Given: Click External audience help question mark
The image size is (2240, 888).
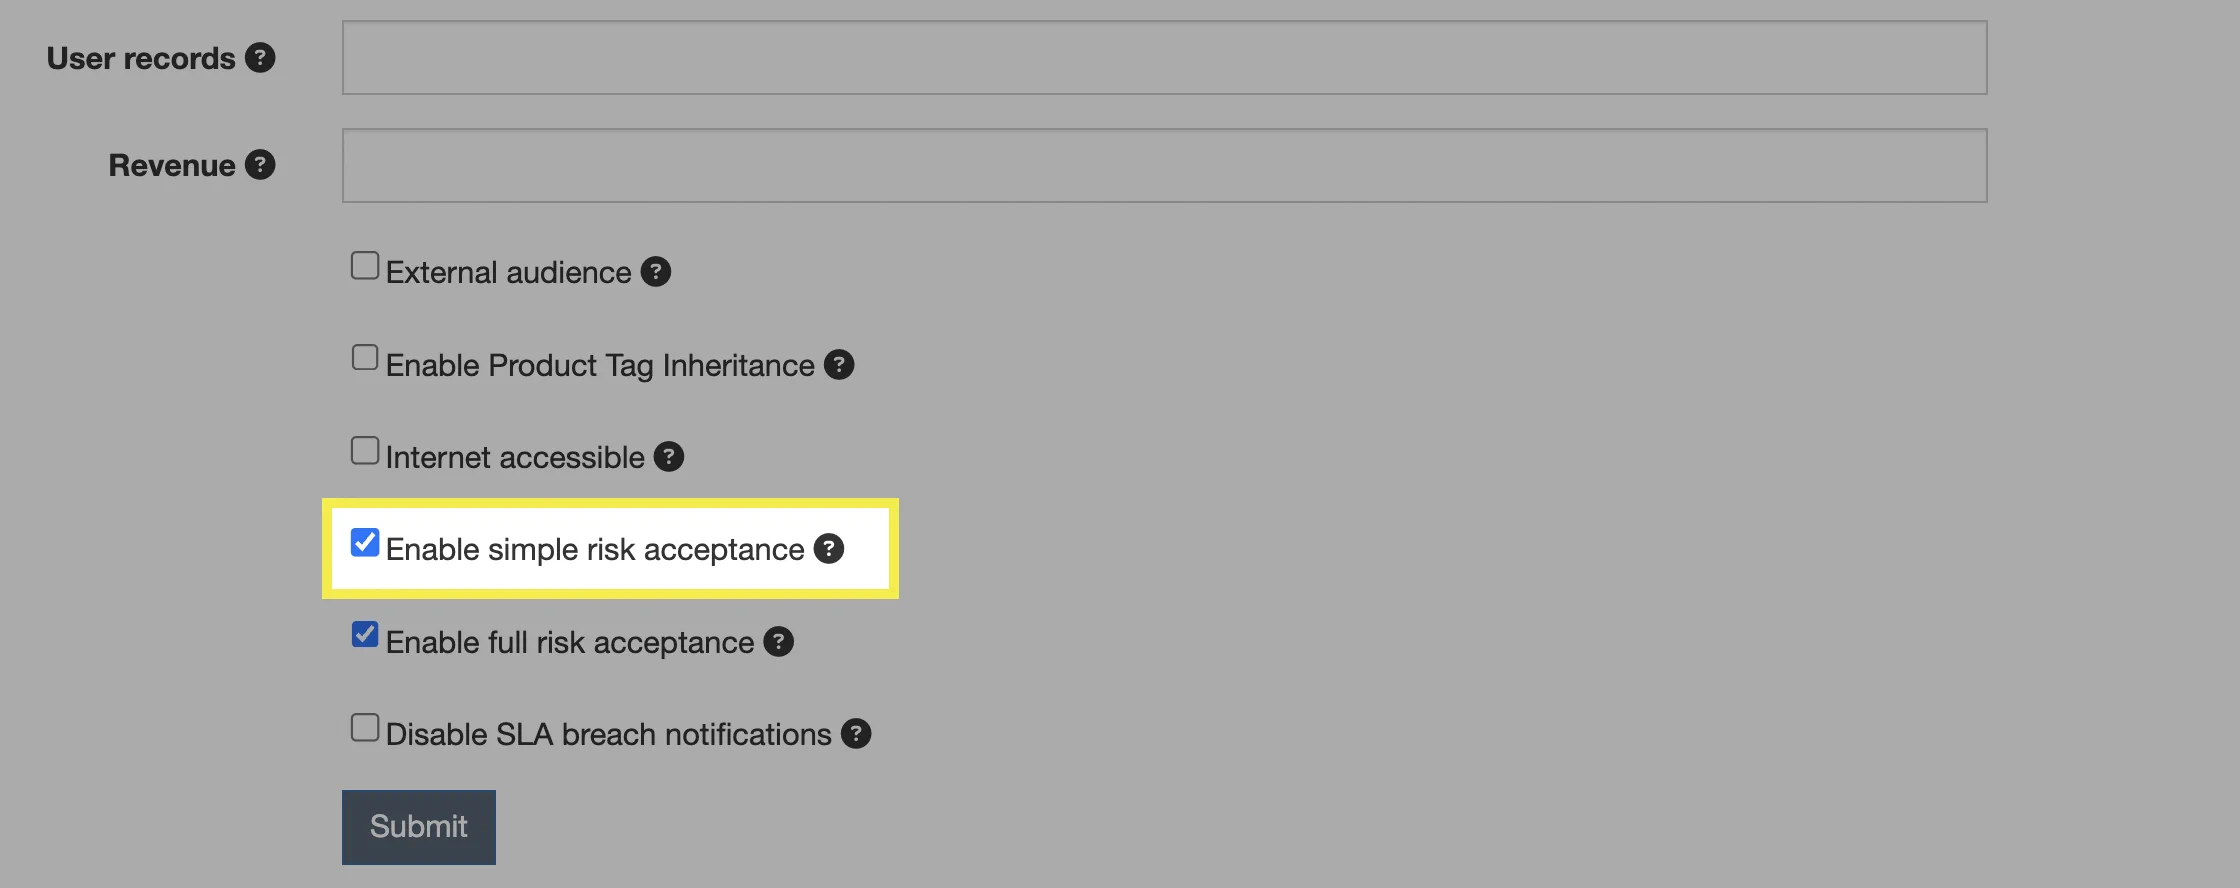Looking at the screenshot, I should (656, 272).
